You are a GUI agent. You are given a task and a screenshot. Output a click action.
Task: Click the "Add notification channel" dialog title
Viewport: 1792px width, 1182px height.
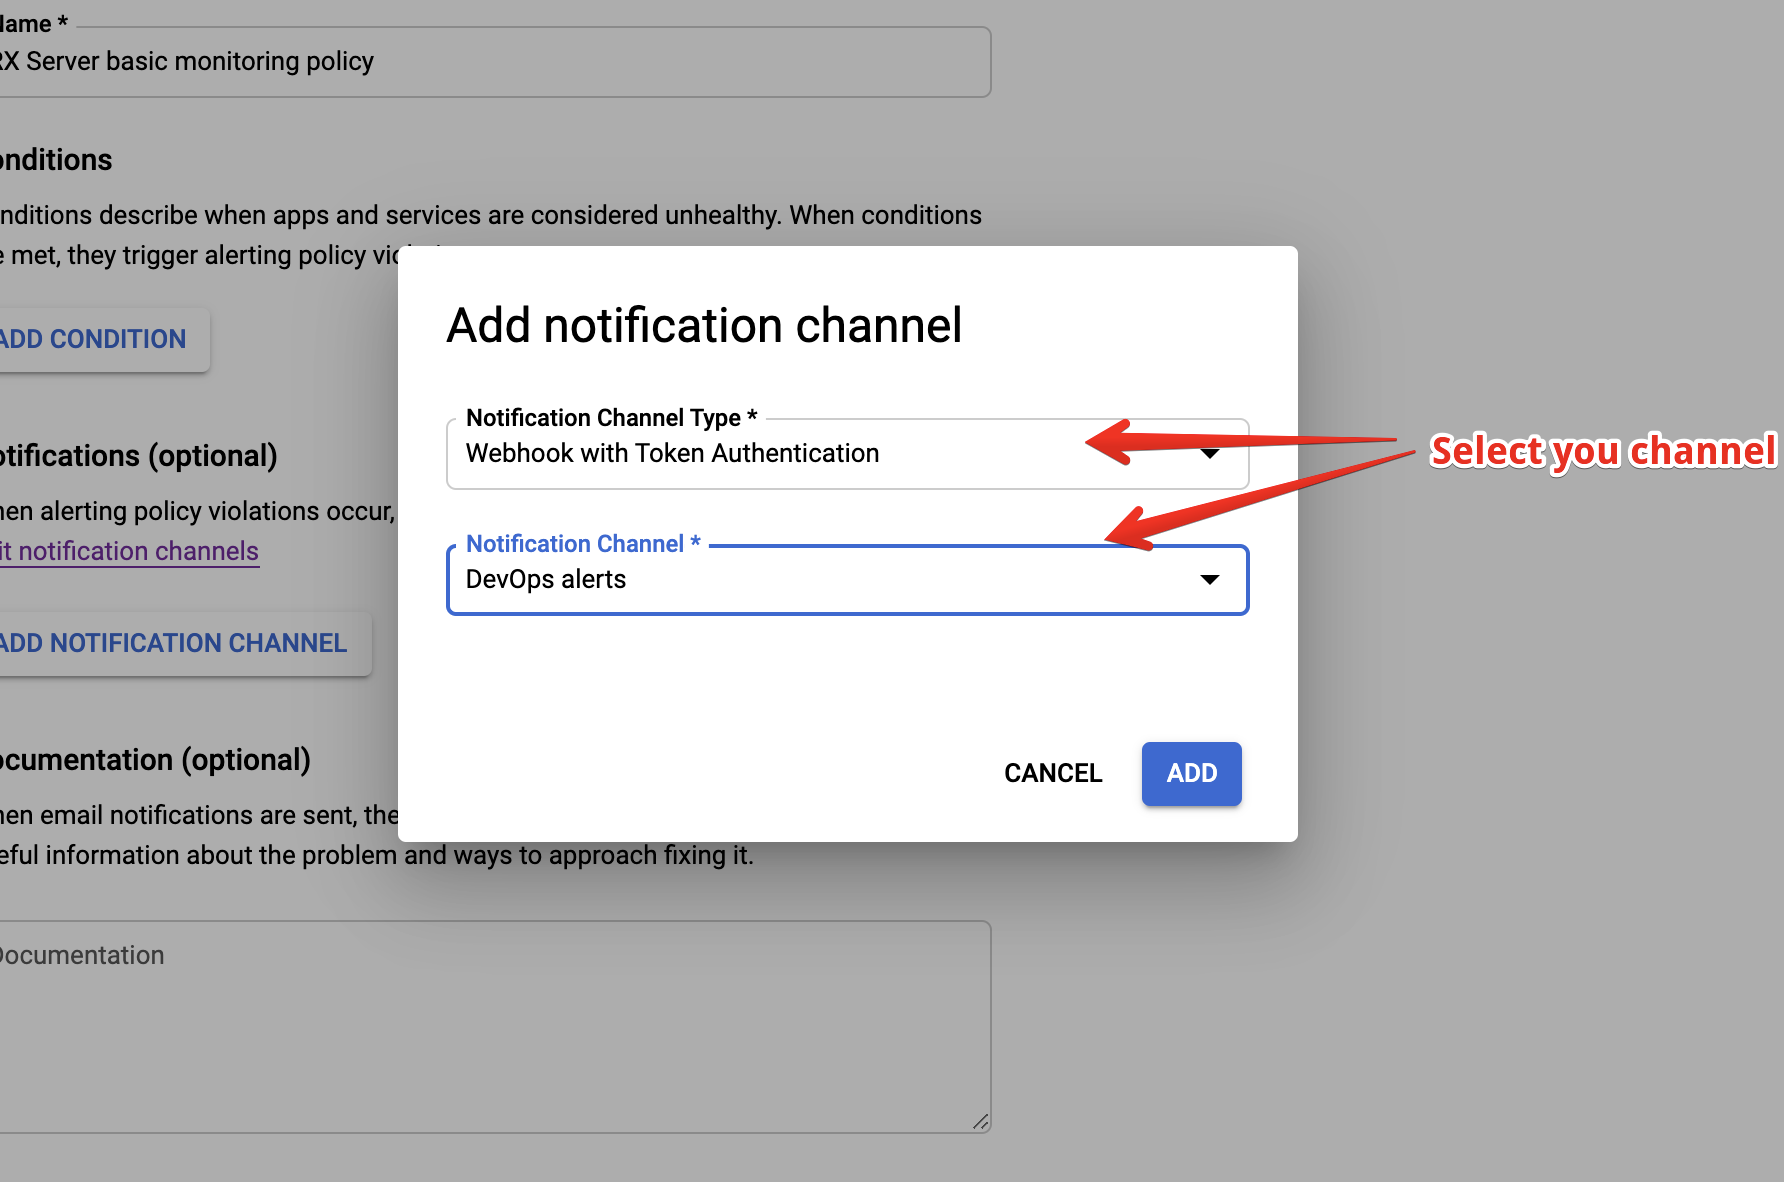704,326
